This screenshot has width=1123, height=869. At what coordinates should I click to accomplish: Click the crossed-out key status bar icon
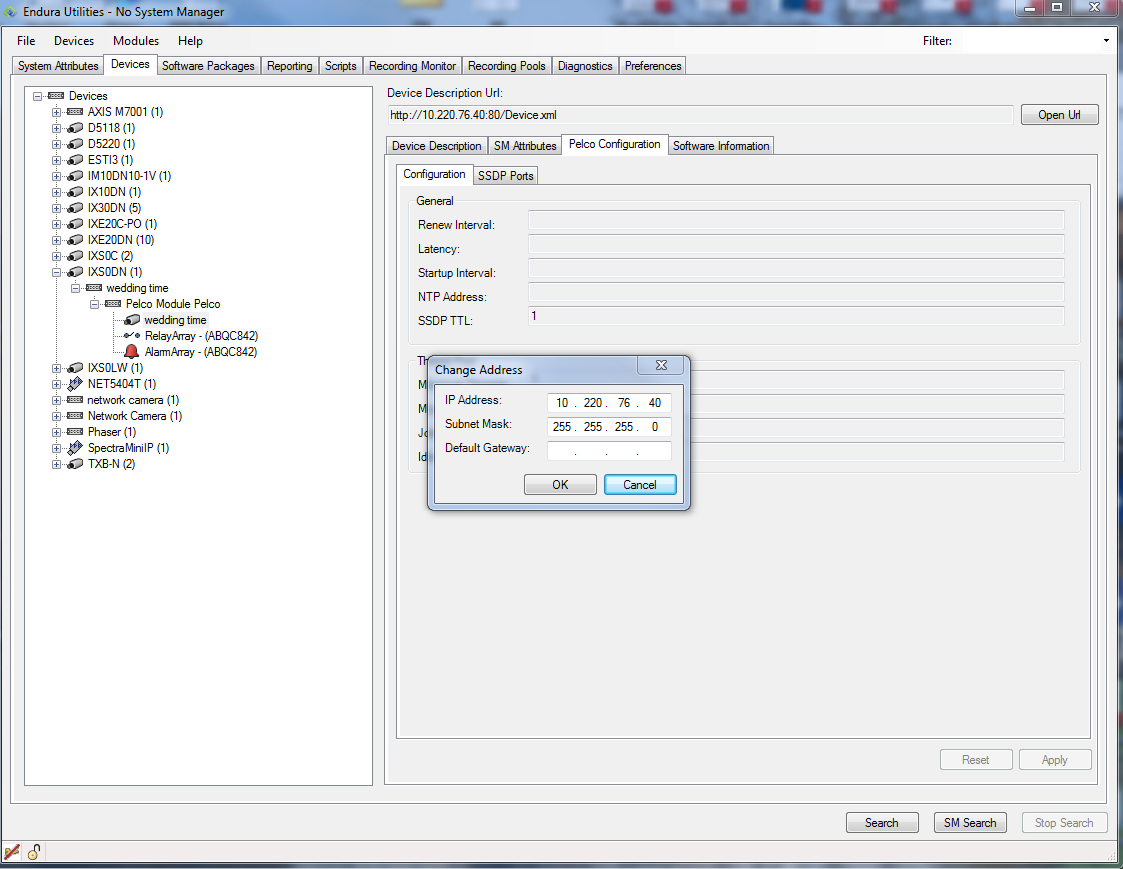tap(12, 852)
